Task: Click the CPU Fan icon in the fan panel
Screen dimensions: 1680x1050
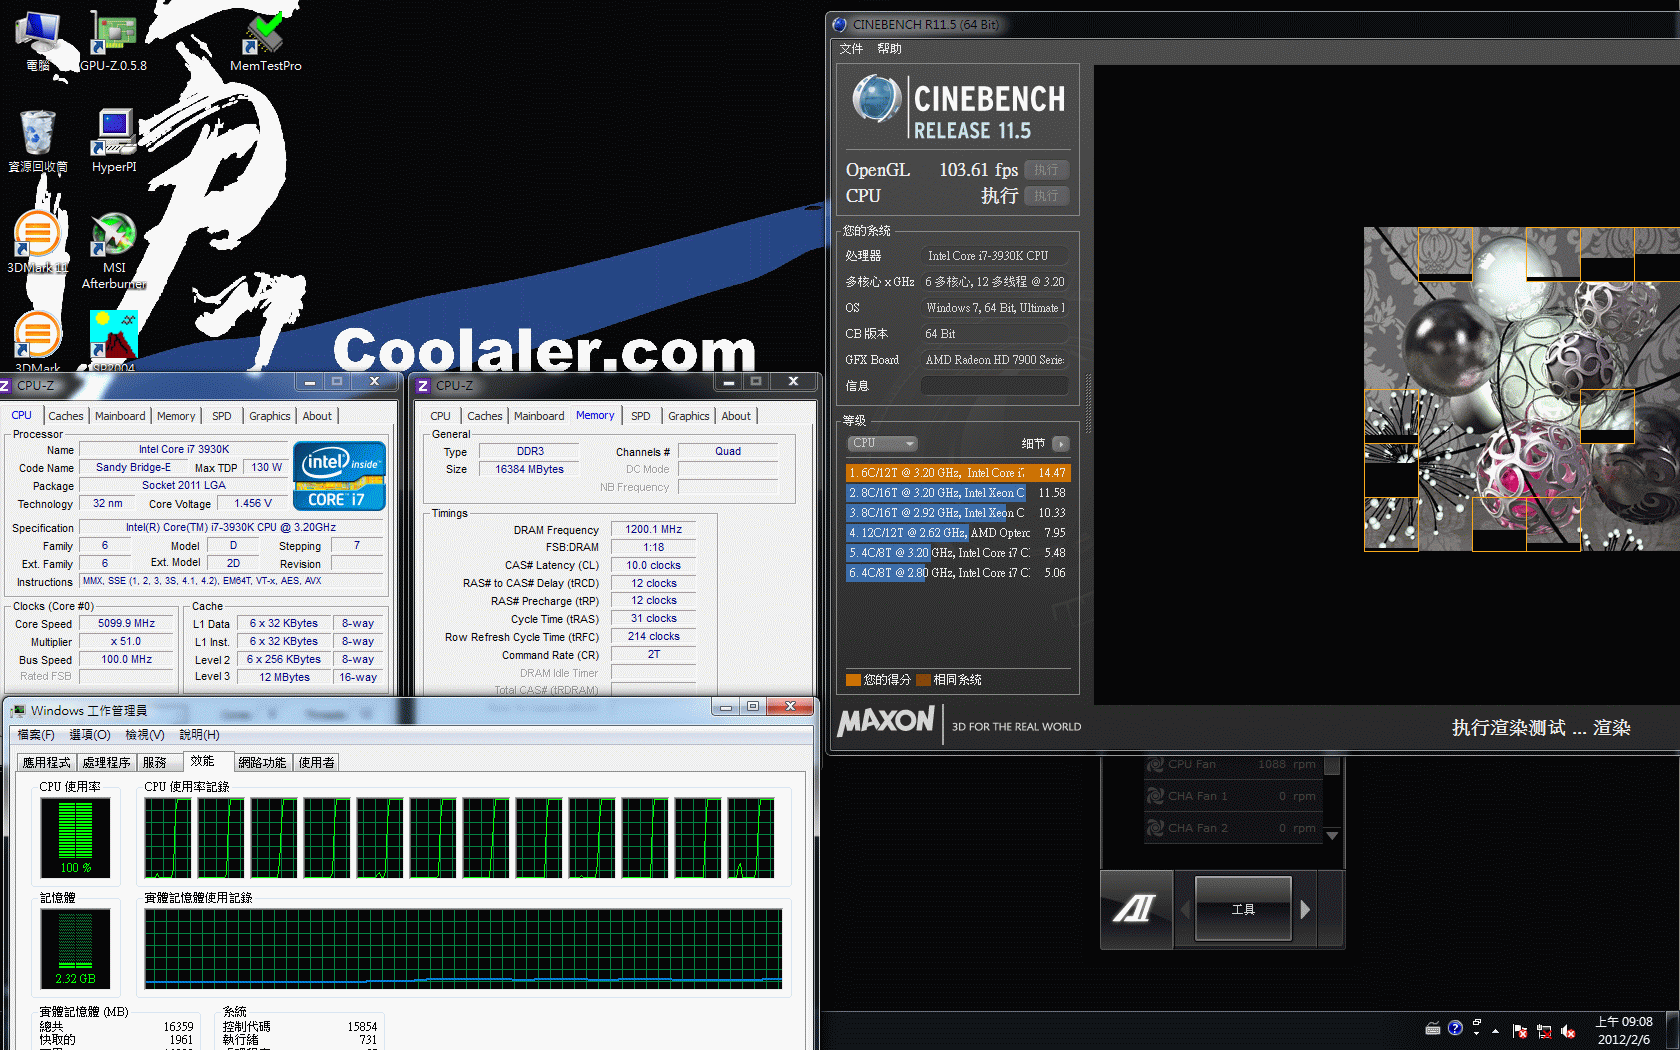Action: click(1155, 764)
